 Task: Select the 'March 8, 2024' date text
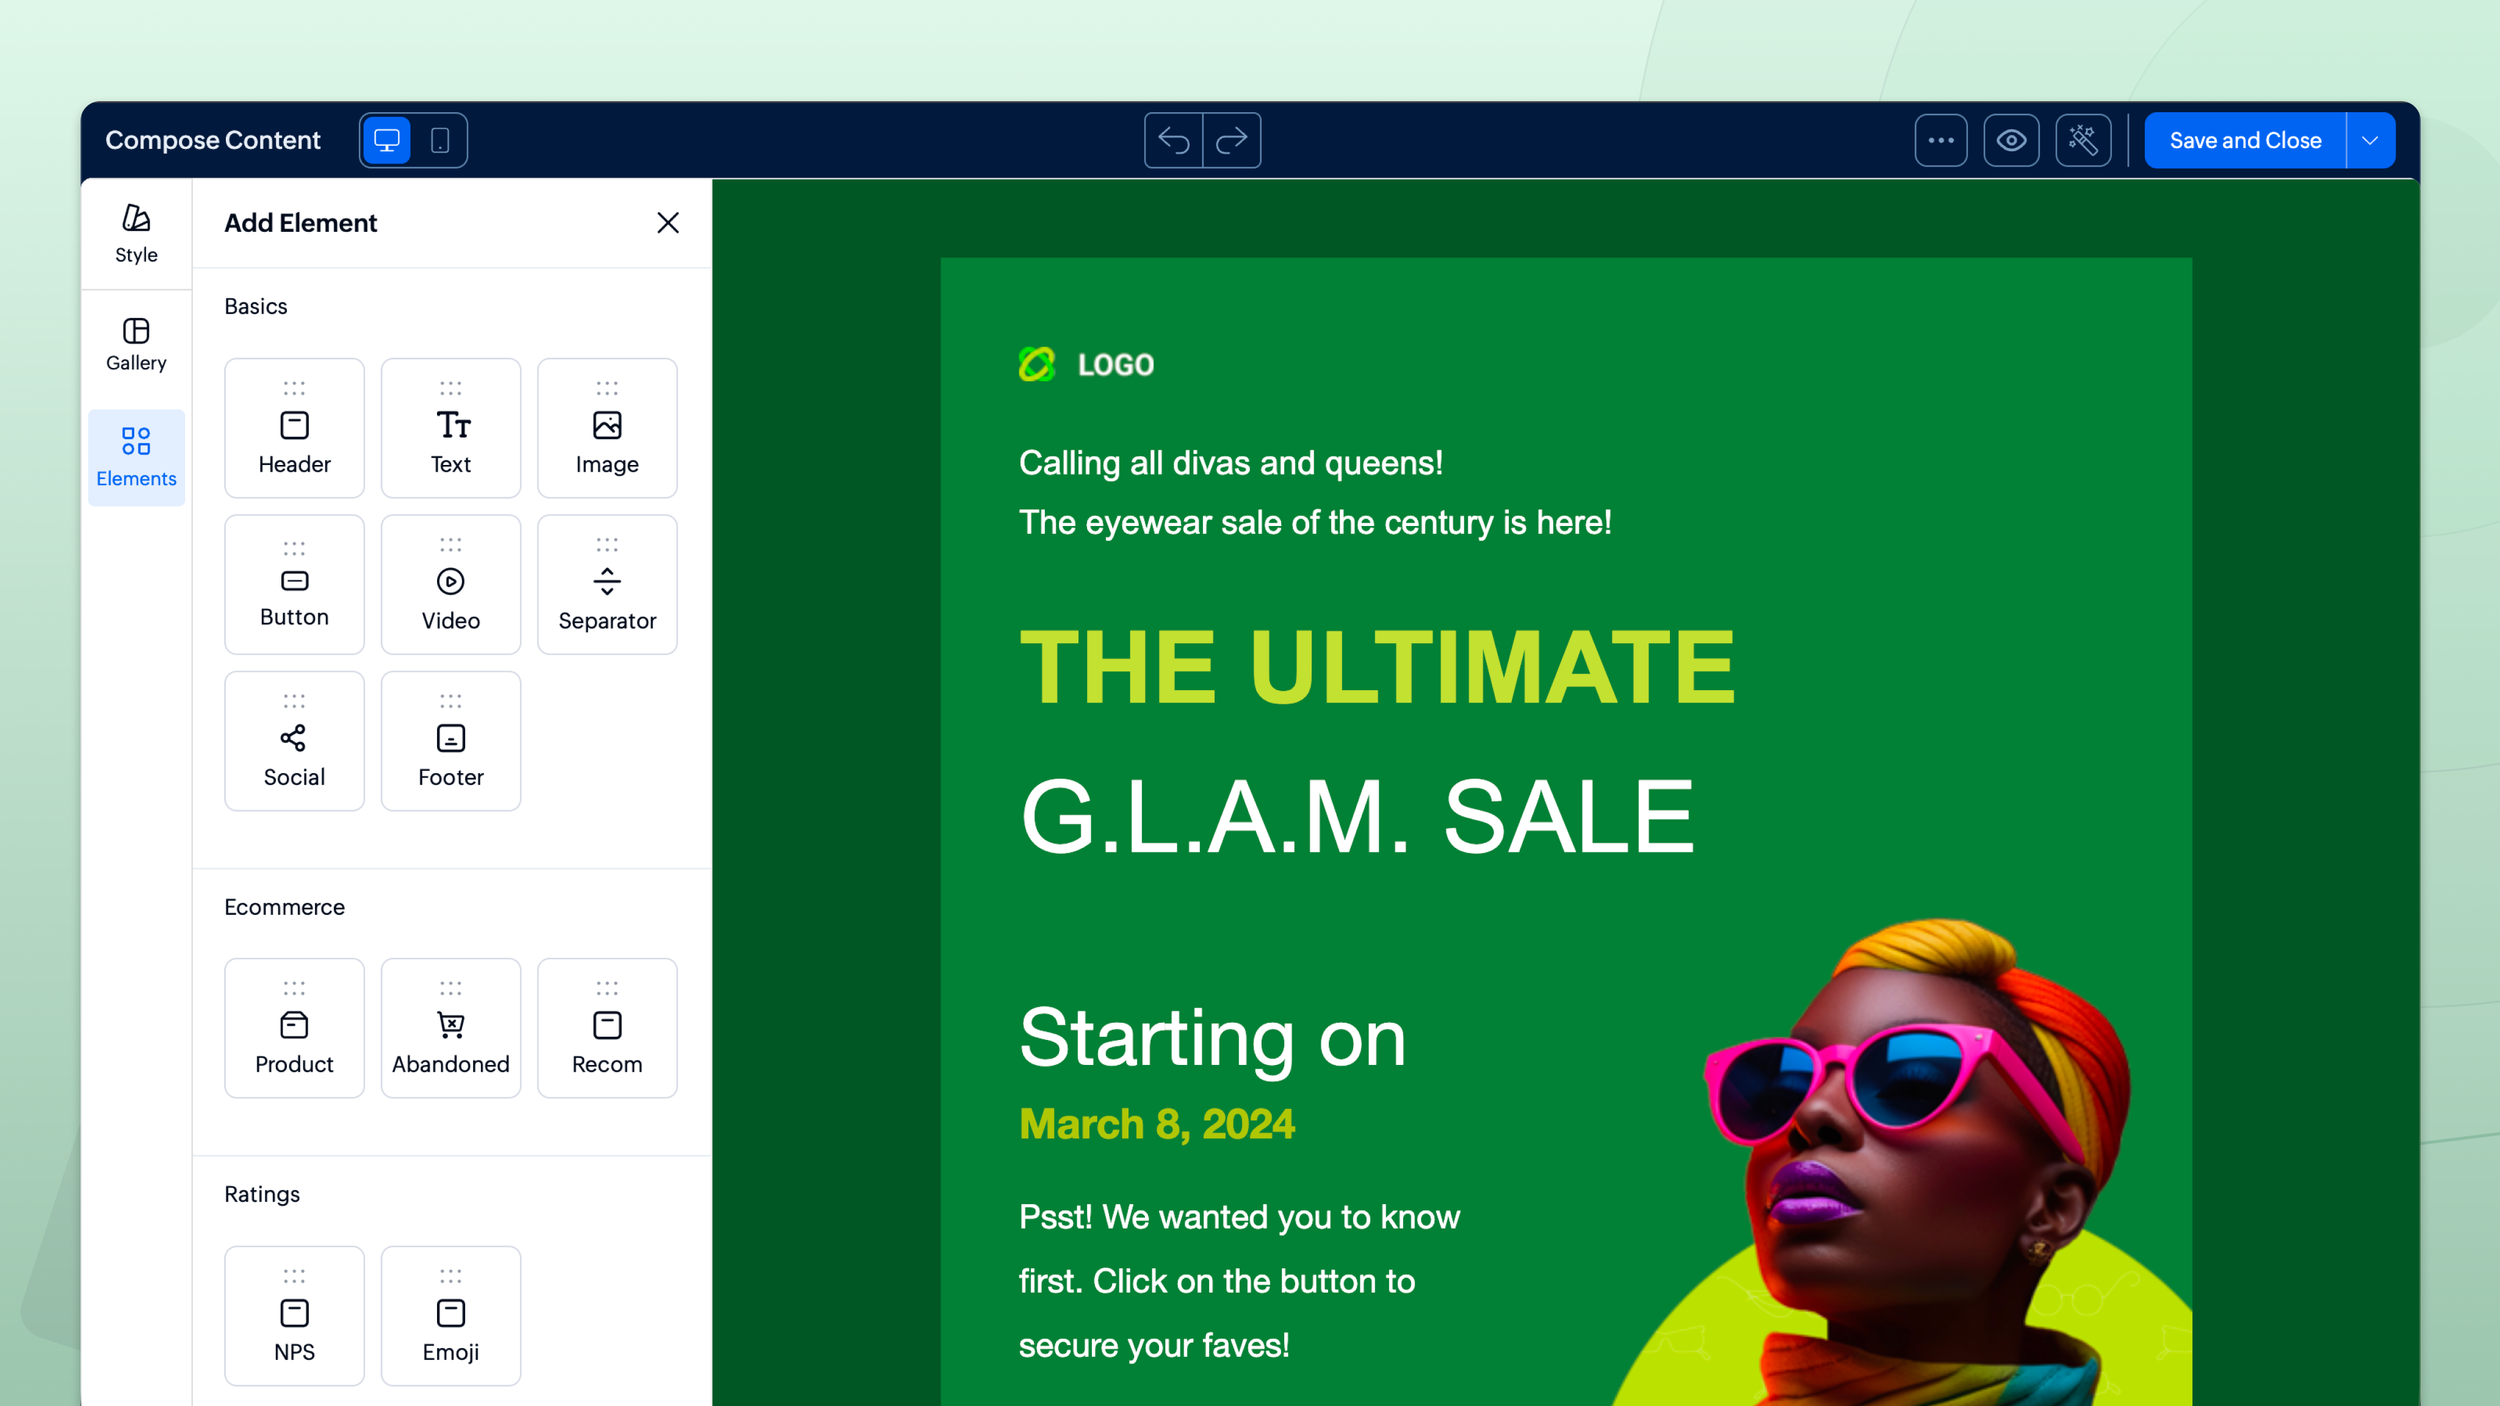pyautogui.click(x=1156, y=1125)
